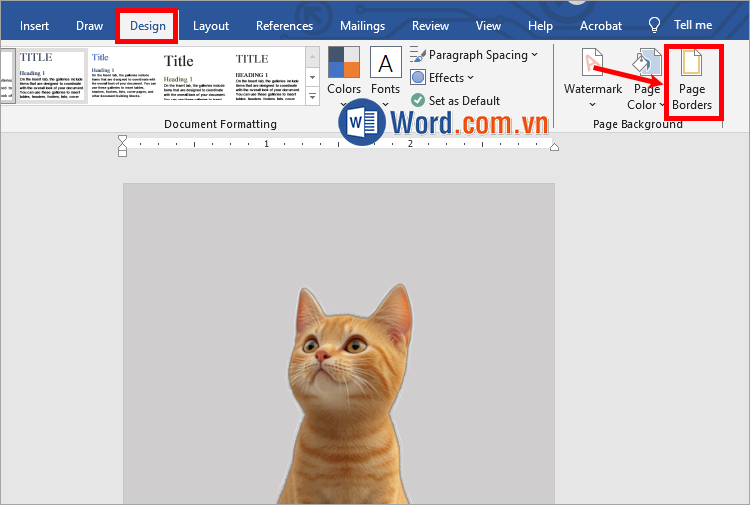This screenshot has width=750, height=505.
Task: Expand the Paragraph Spacing dropdown arrow
Action: coord(534,55)
